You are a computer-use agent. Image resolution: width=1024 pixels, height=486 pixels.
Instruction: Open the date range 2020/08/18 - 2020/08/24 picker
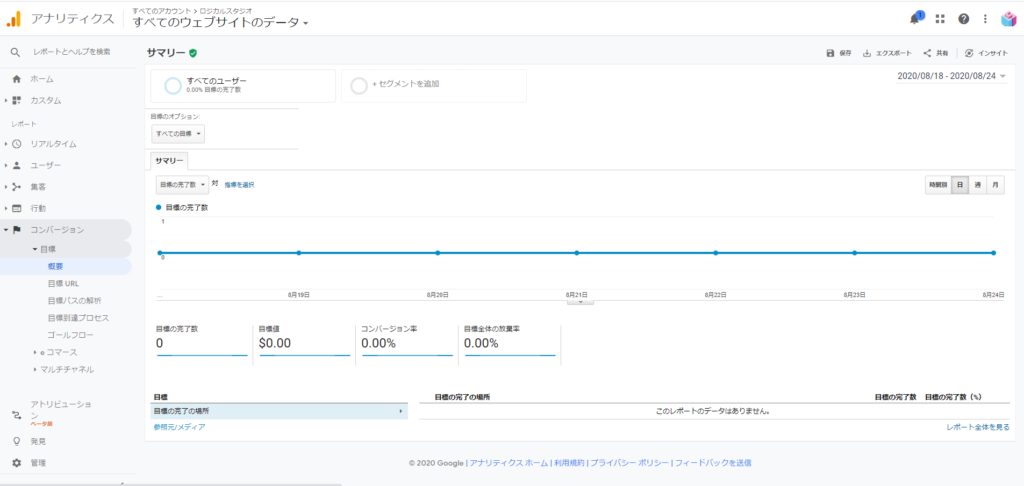click(x=952, y=76)
